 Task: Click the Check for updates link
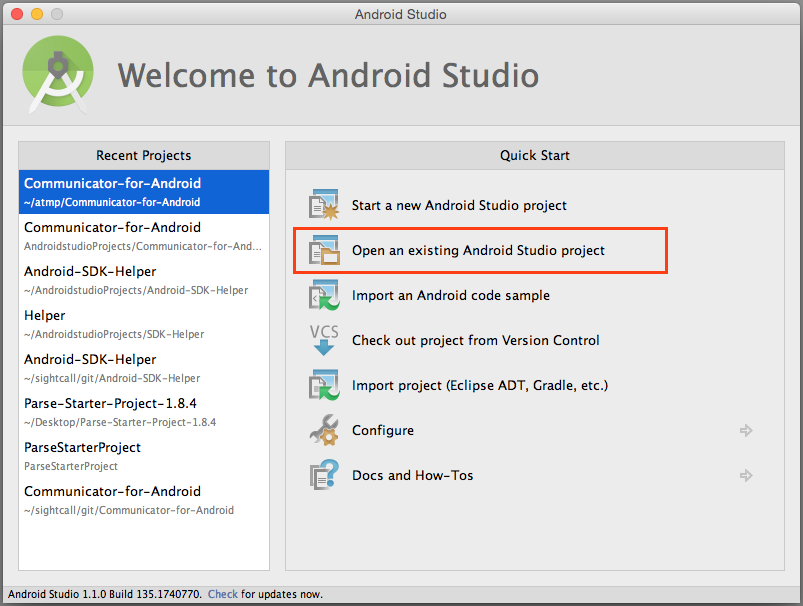(222, 594)
